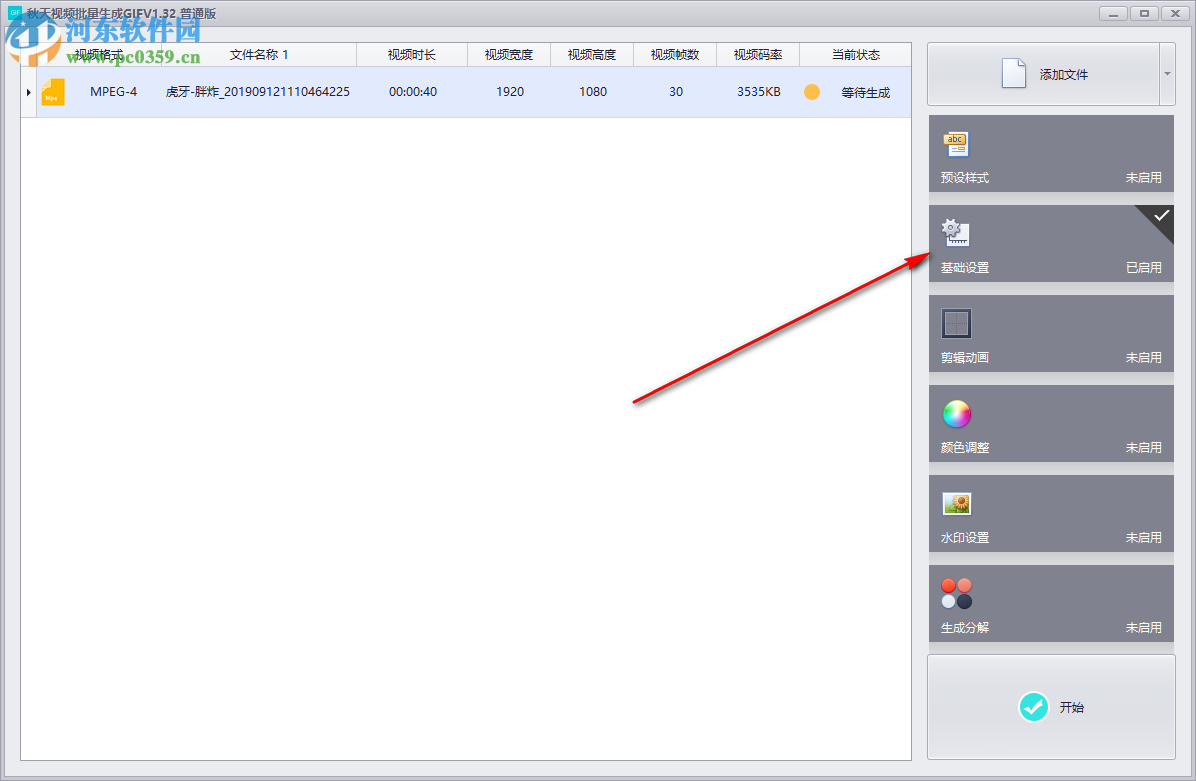Expand the row indicator arrow
Screen dimensions: 1196x781
coord(28,92)
